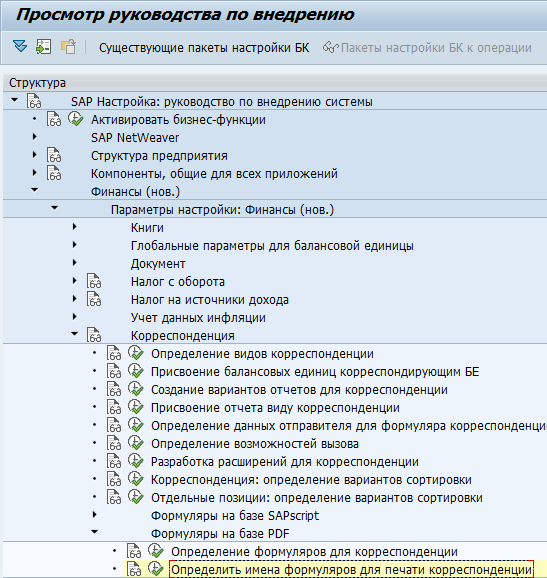Collapse the Финансы (нов.) node
This screenshot has height=578, width=547.
coord(35,190)
